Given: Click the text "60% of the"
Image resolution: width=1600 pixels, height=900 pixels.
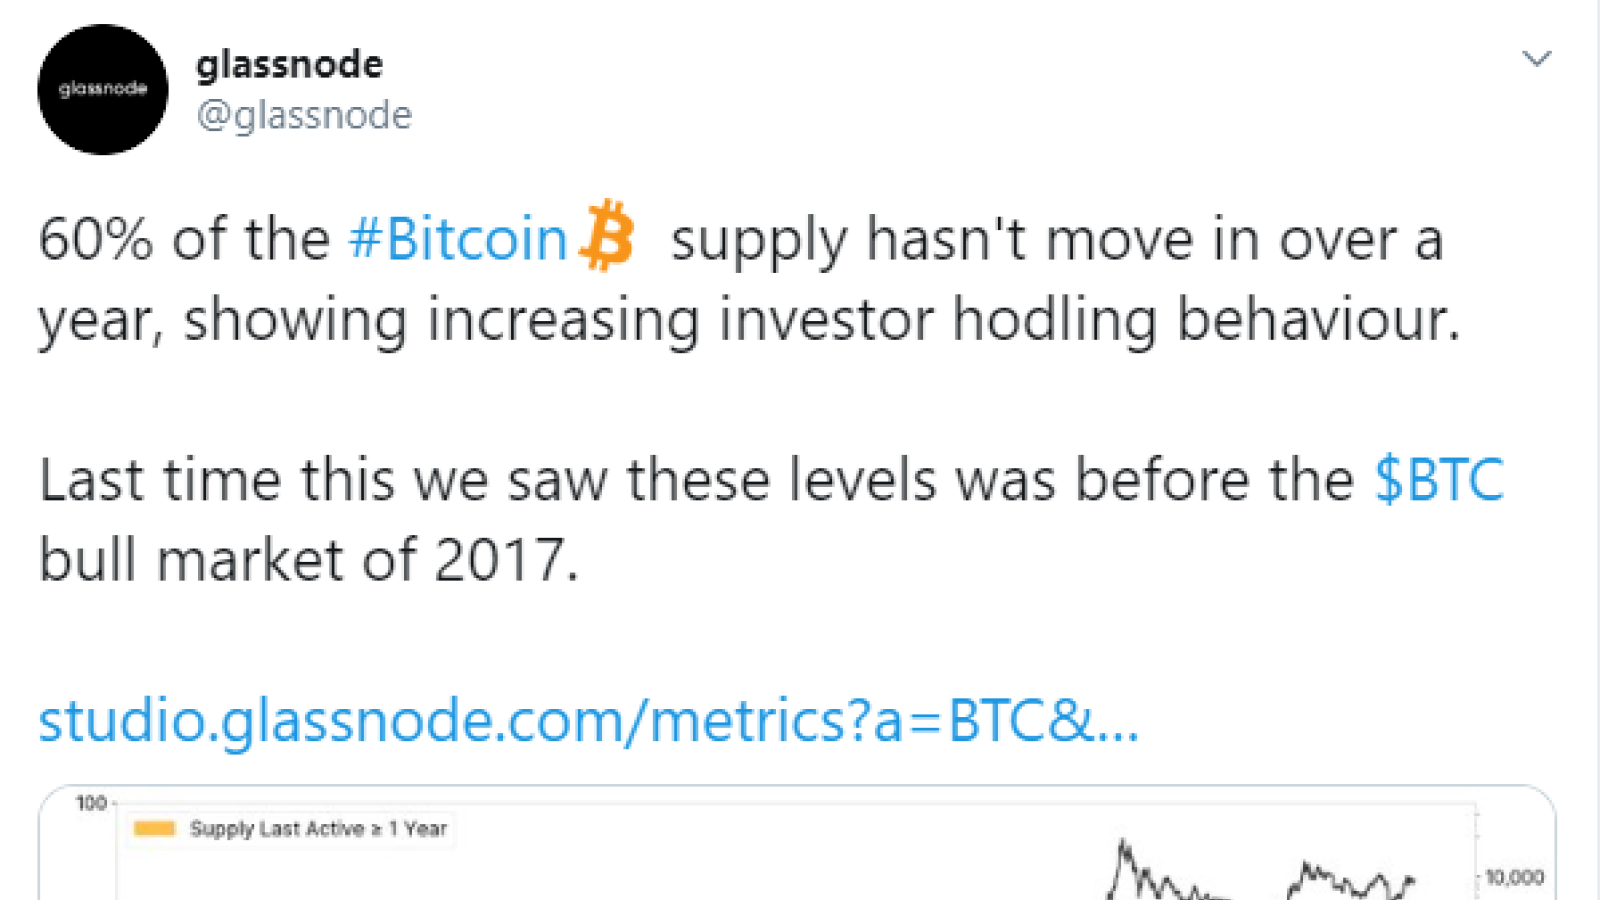Looking at the screenshot, I should click(184, 240).
